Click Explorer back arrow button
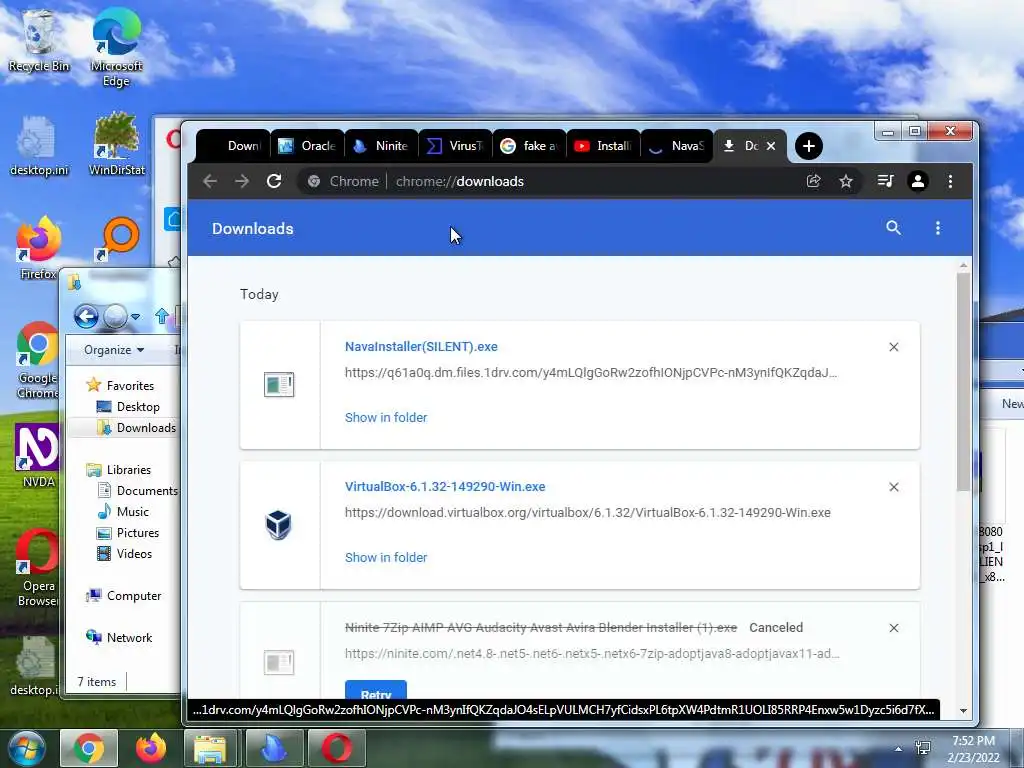The height and width of the screenshot is (768, 1024). click(x=86, y=317)
